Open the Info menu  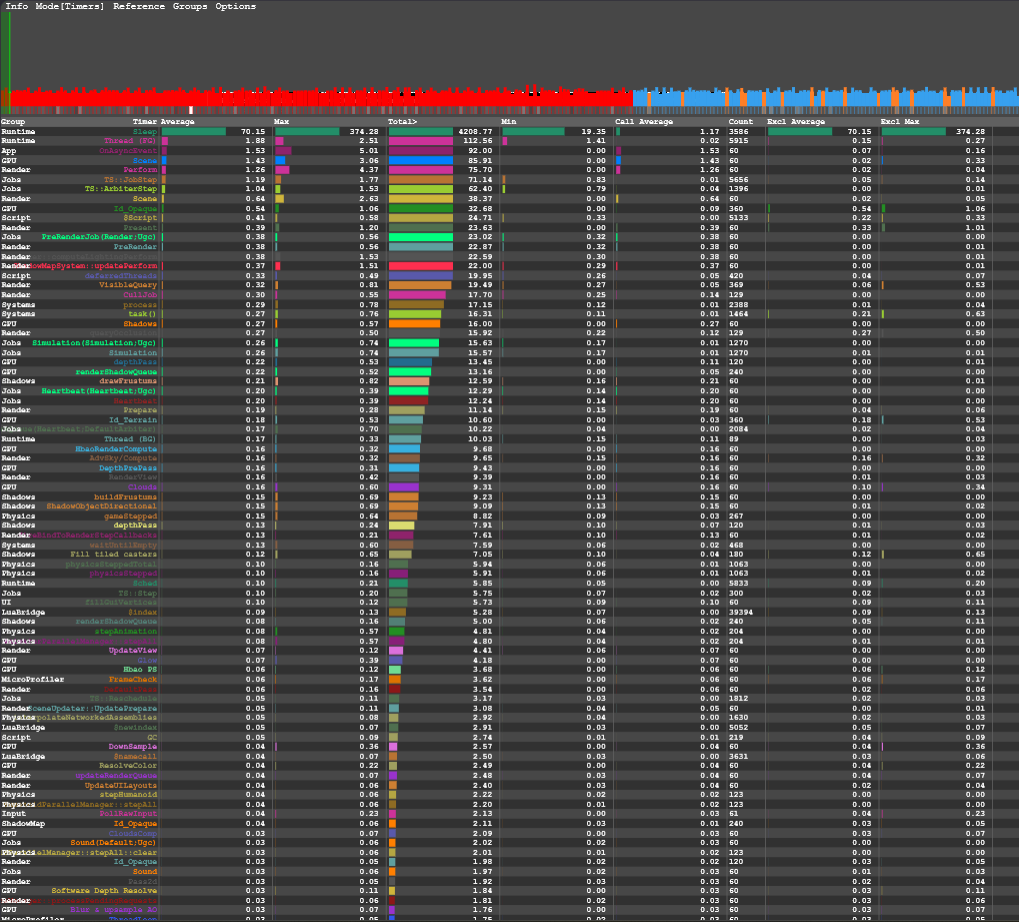16,6
